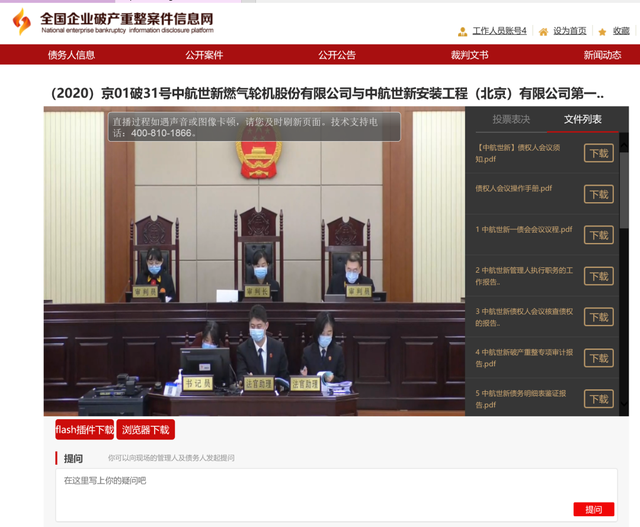This screenshot has height=527, width=640.
Task: Click the 收藏 link
Action: click(621, 31)
